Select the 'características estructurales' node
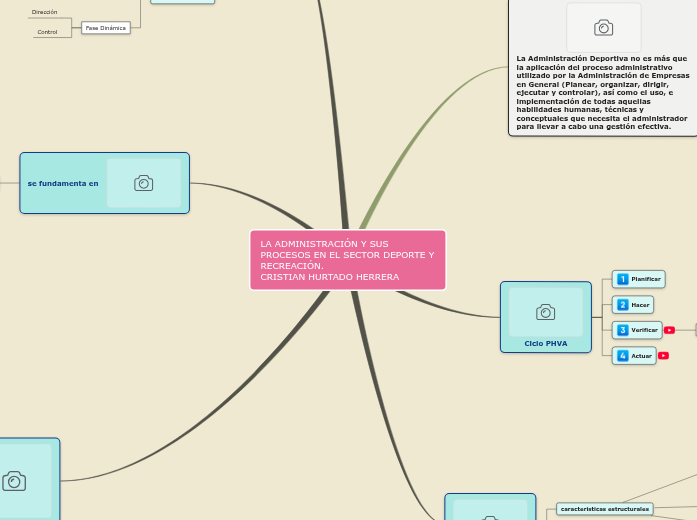Image resolution: width=697 pixels, height=520 pixels. tap(605, 509)
